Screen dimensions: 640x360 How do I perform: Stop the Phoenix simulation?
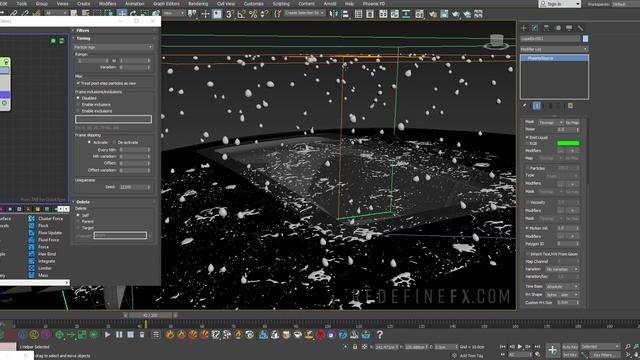[130, 335]
